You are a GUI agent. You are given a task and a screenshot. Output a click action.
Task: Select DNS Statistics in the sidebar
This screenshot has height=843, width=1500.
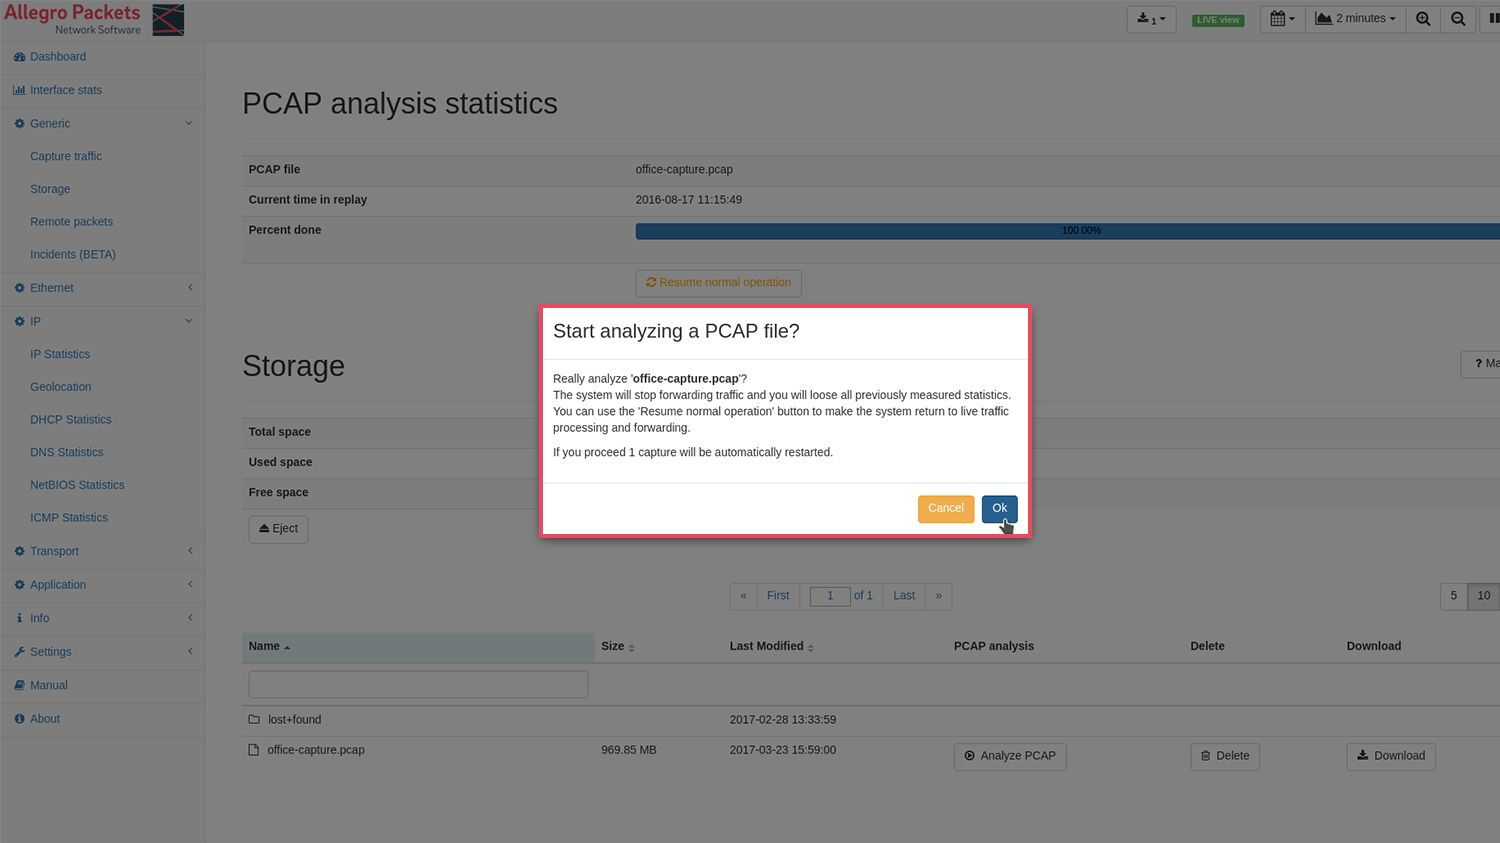tap(66, 453)
